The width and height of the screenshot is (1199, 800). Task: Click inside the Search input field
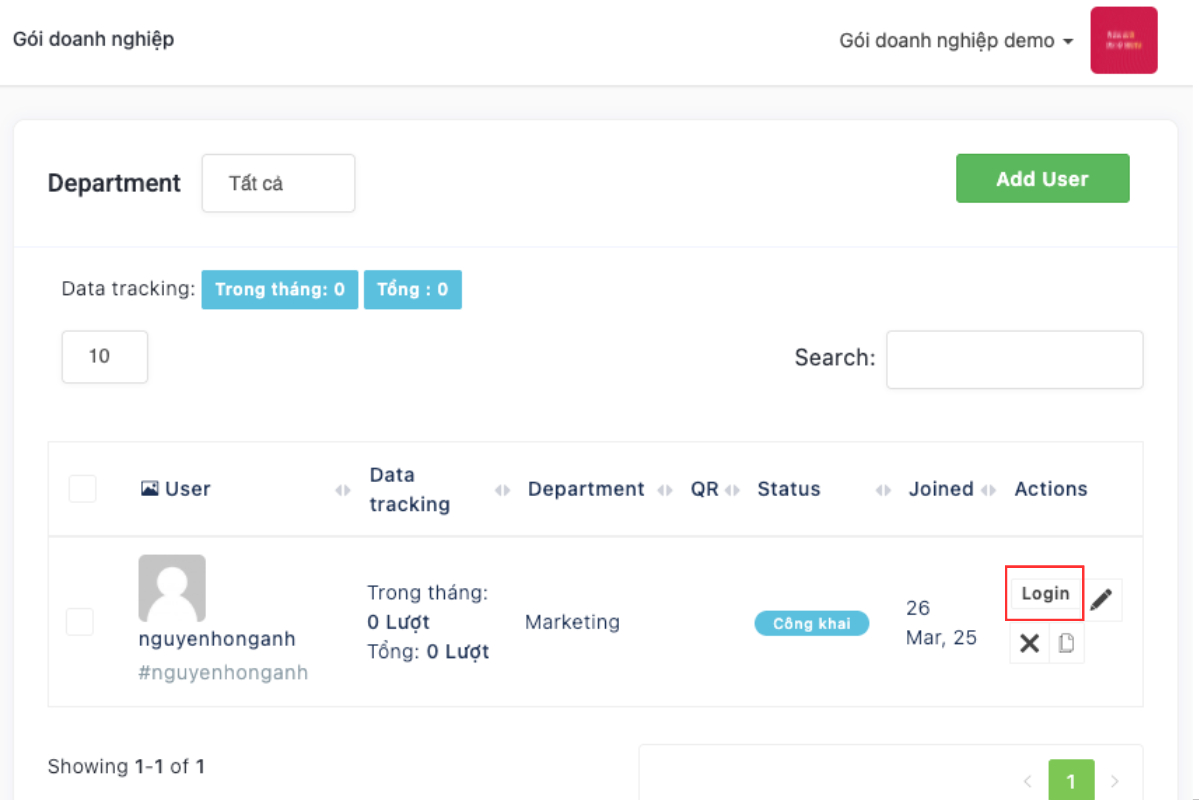1014,360
